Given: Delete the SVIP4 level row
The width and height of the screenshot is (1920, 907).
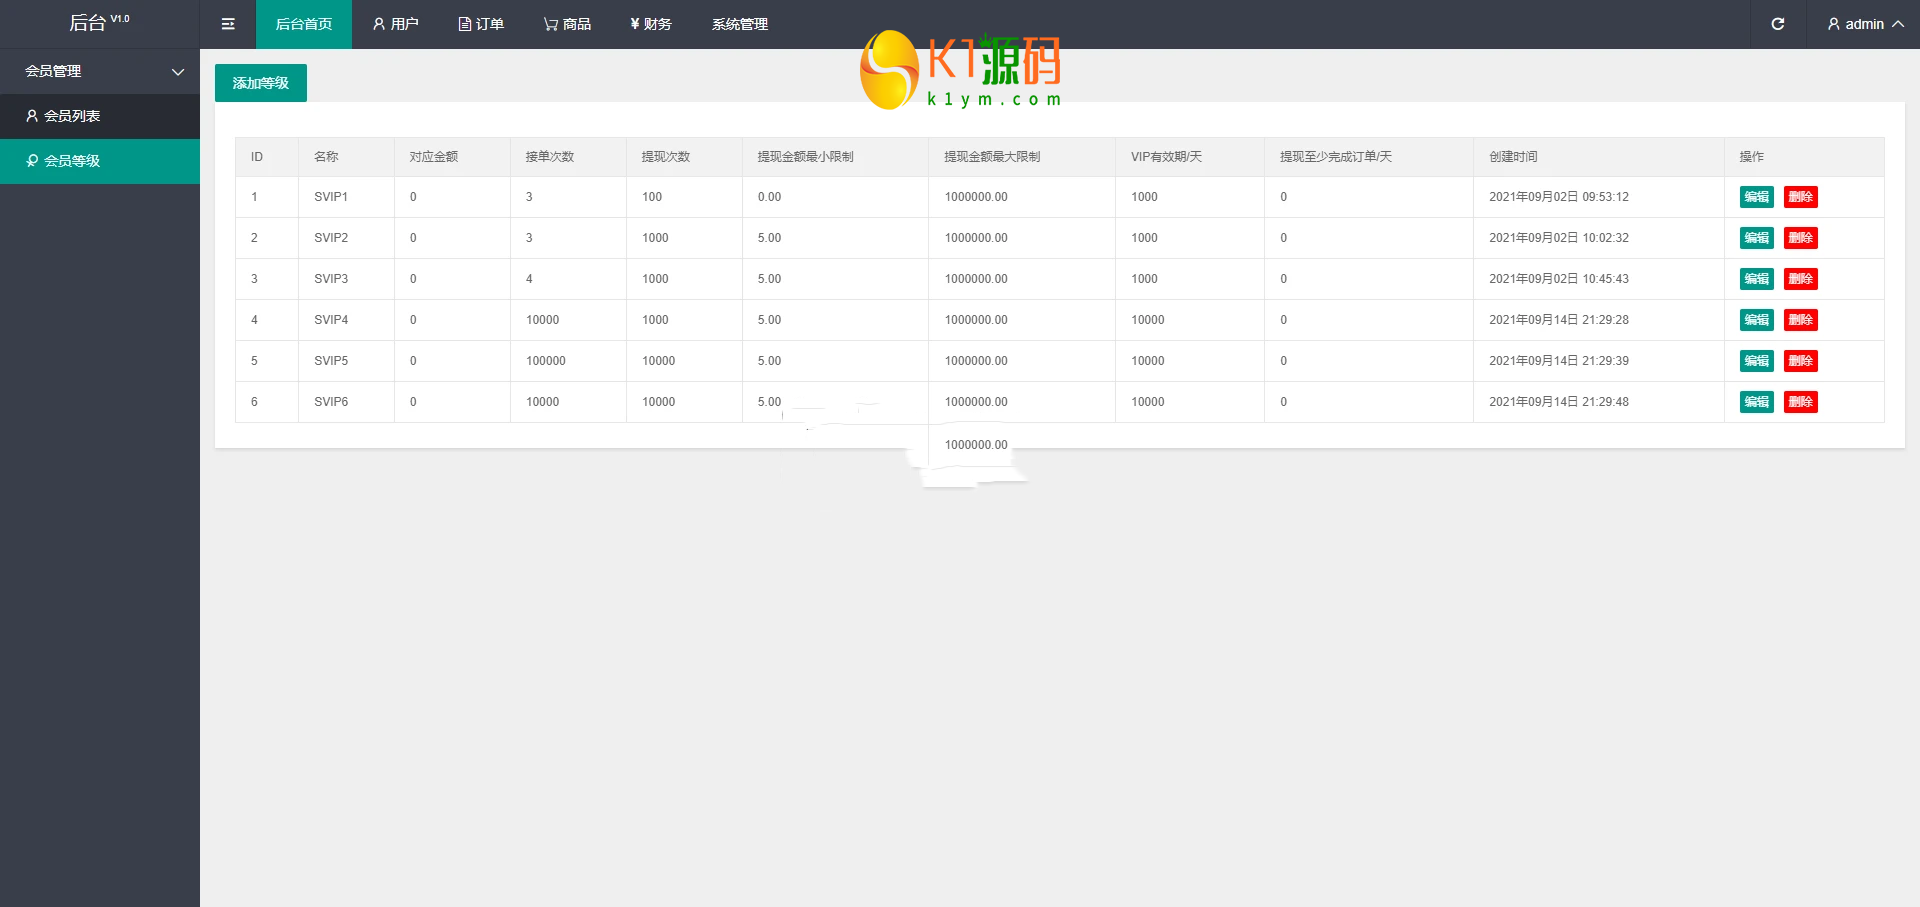Looking at the screenshot, I should tap(1801, 320).
